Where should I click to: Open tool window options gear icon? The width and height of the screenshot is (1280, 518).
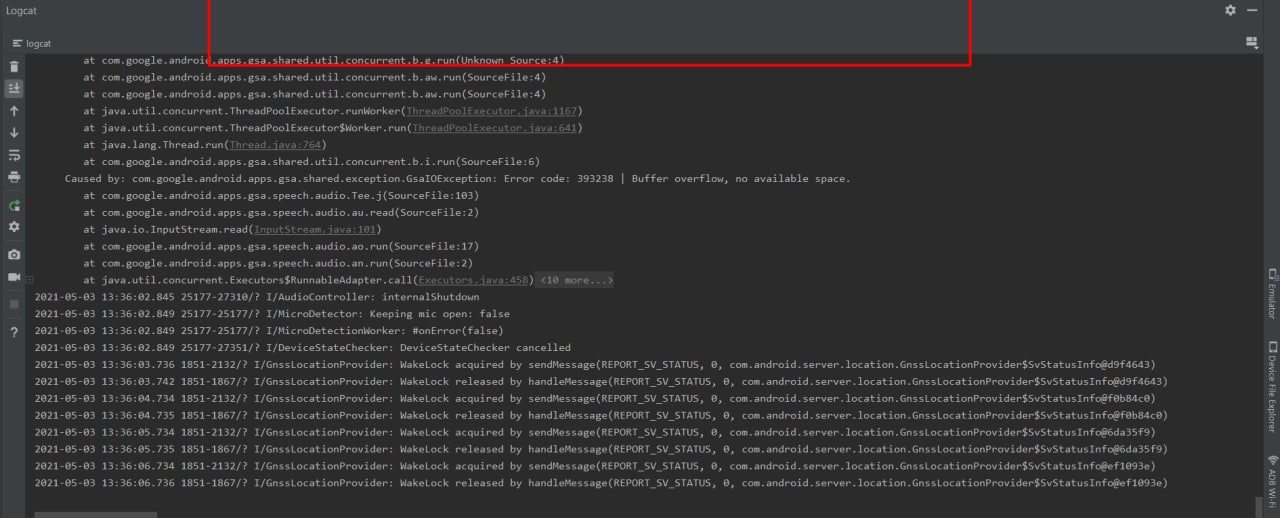[x=1230, y=10]
